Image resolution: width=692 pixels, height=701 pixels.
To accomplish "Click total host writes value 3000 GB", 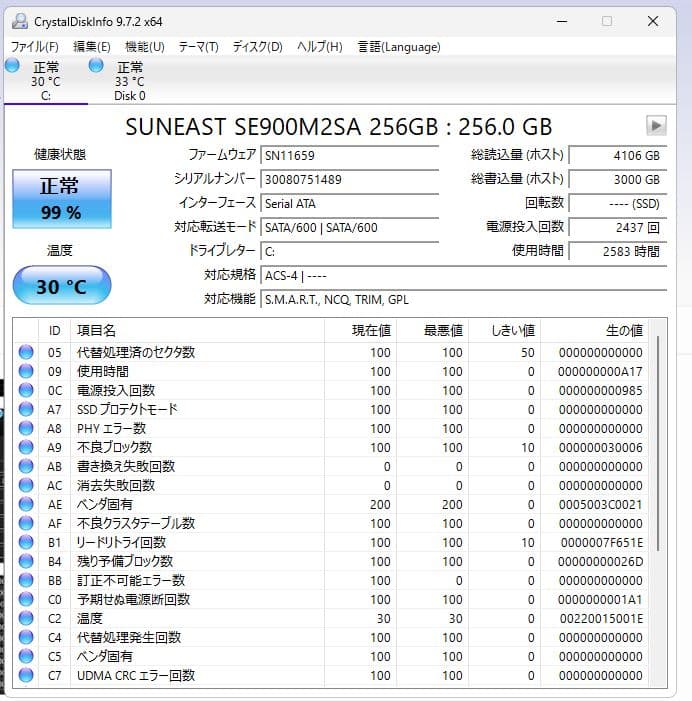I will point(618,179).
